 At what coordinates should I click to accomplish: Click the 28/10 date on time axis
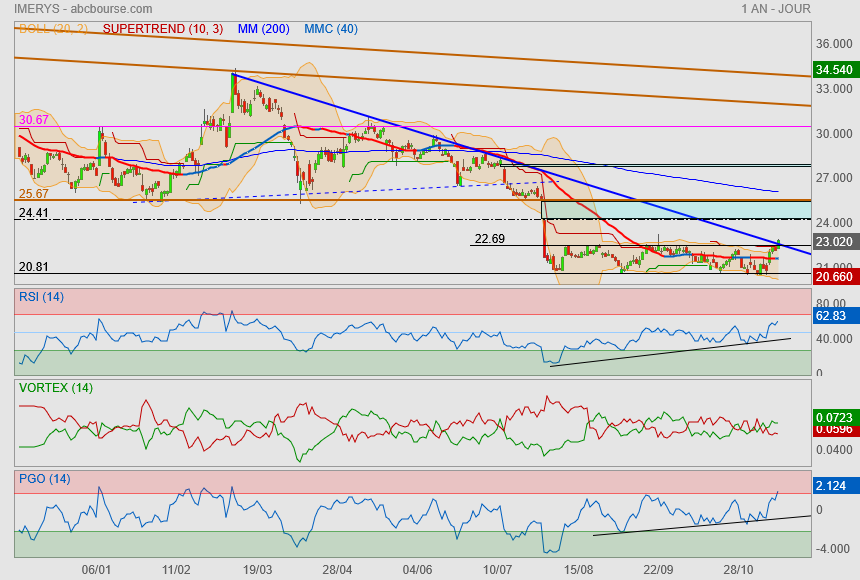click(739, 569)
